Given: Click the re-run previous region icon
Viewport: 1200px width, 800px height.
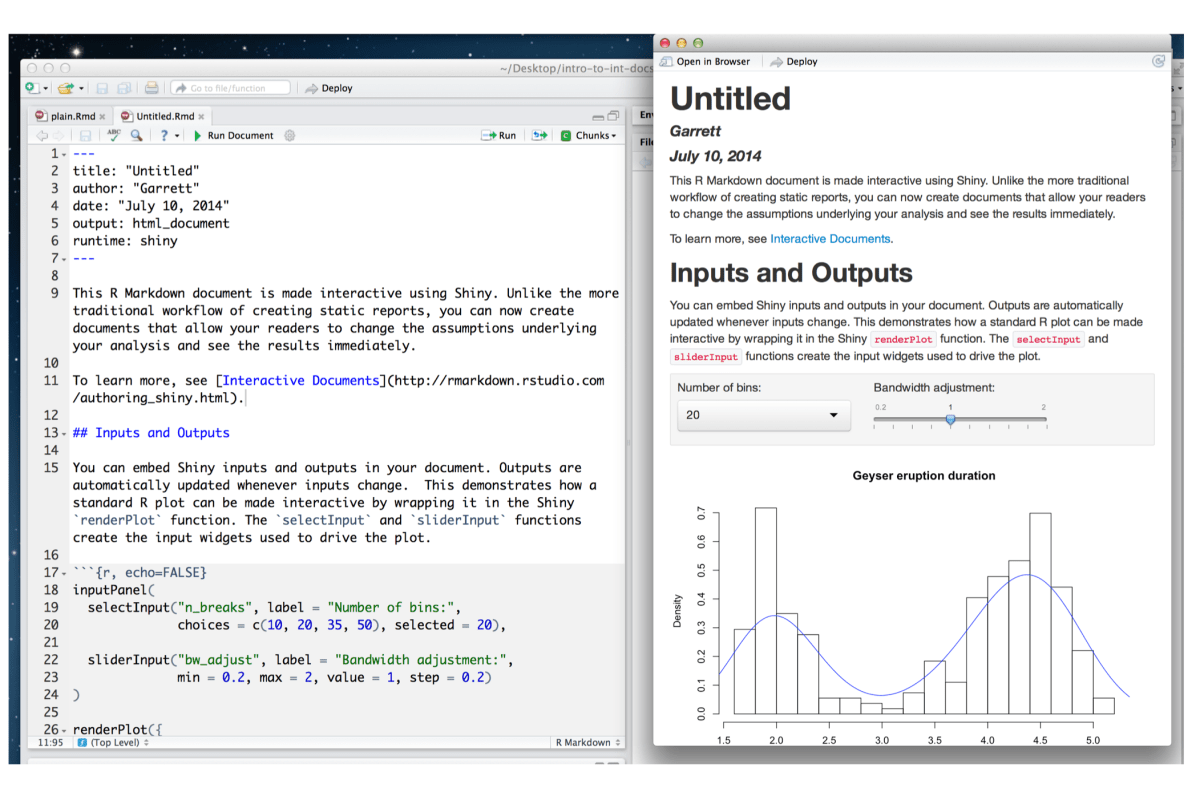Looking at the screenshot, I should tap(540, 135).
